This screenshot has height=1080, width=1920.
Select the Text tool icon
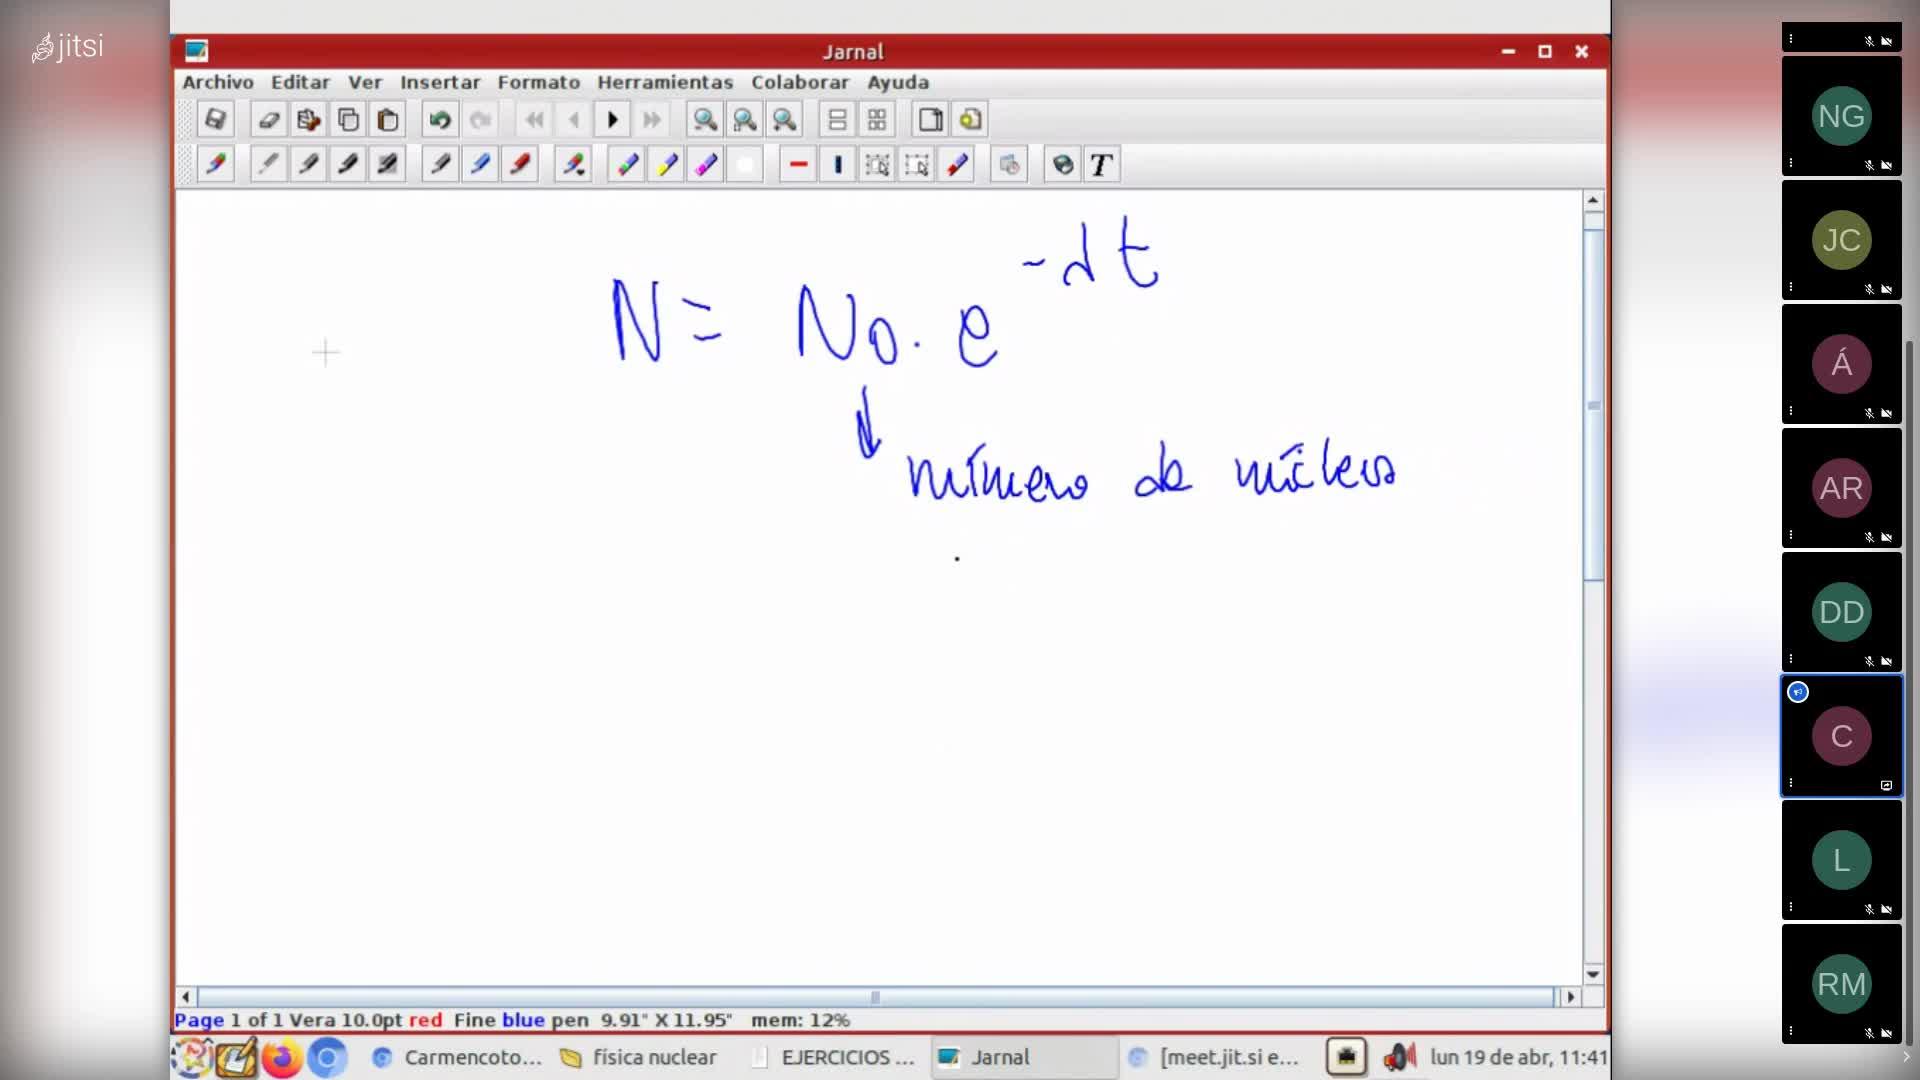[1101, 165]
